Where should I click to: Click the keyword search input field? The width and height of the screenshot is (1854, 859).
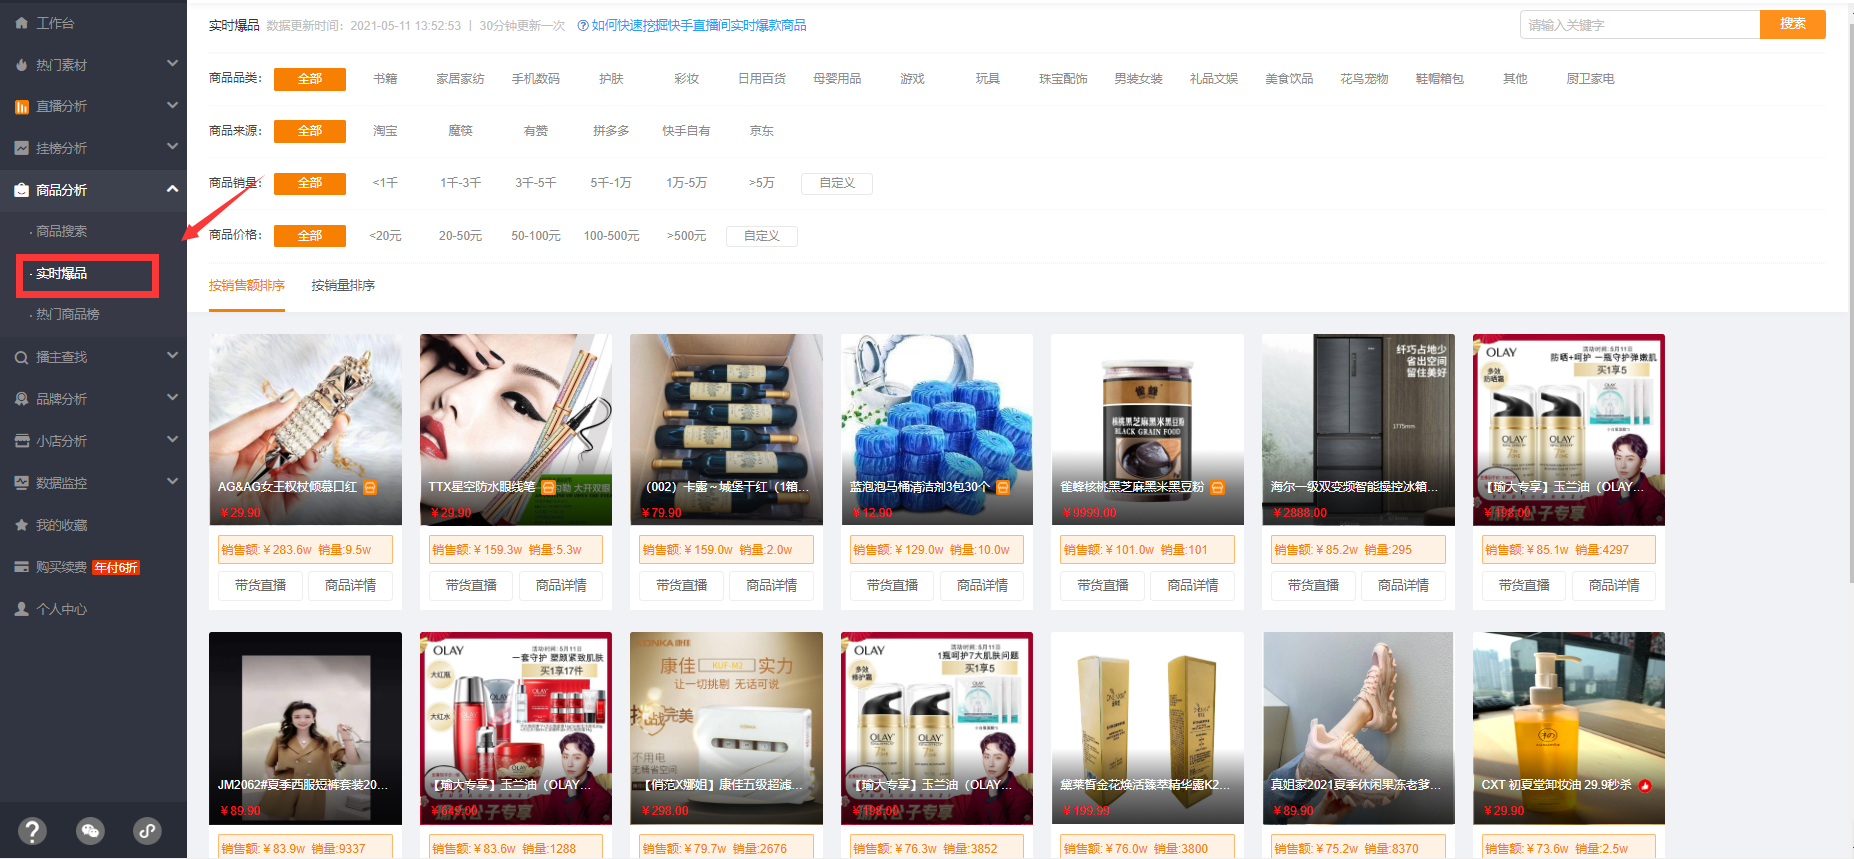(1640, 25)
